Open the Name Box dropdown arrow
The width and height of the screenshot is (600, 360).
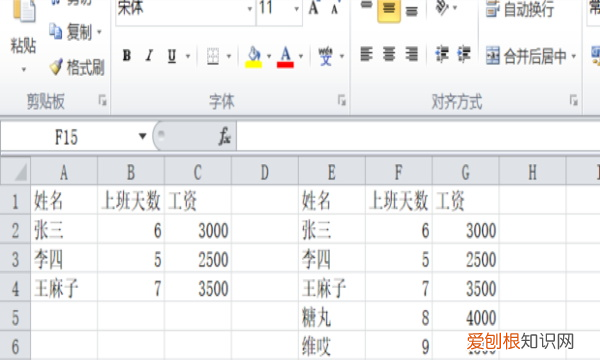[x=142, y=136]
